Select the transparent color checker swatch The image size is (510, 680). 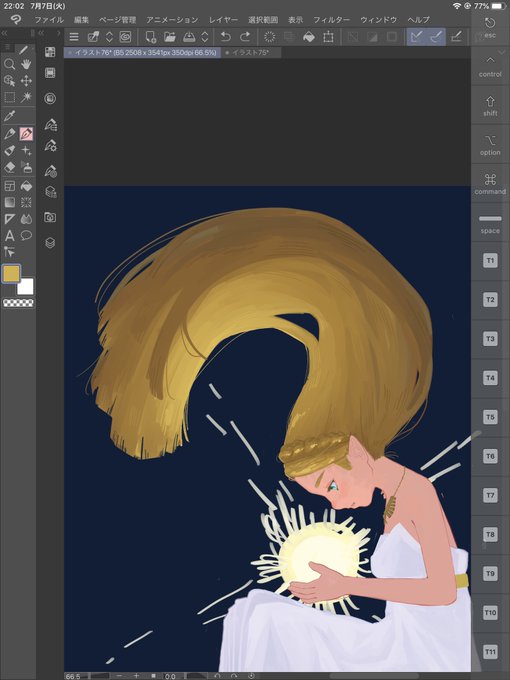pyautogui.click(x=18, y=303)
